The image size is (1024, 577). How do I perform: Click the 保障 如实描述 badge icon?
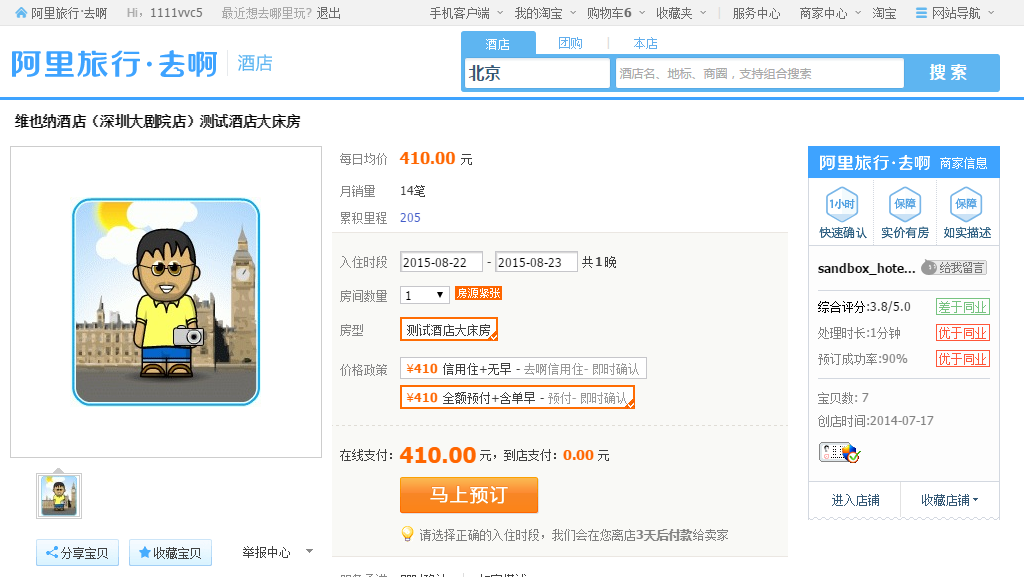coord(966,204)
